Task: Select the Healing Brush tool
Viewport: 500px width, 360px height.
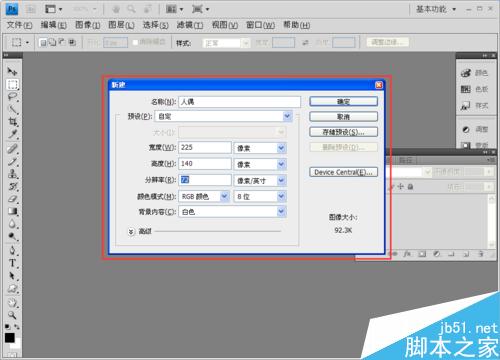Action: [12, 149]
